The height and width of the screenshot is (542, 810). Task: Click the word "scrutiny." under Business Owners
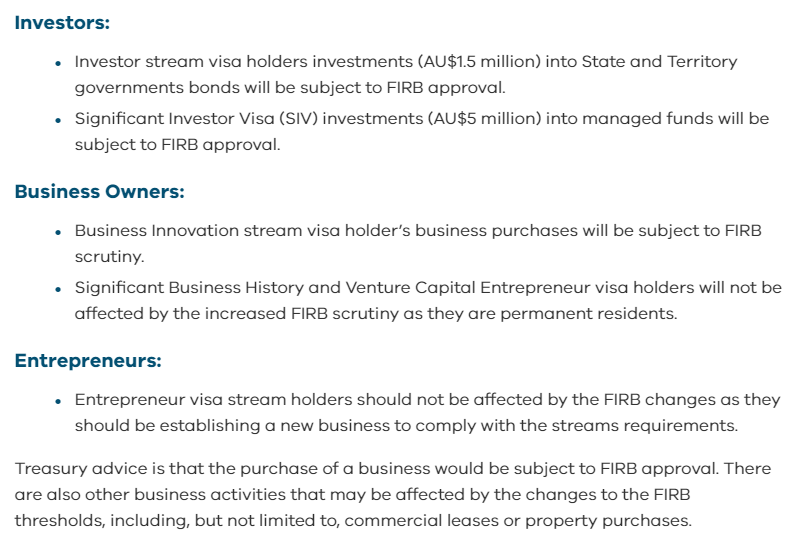click(x=109, y=256)
